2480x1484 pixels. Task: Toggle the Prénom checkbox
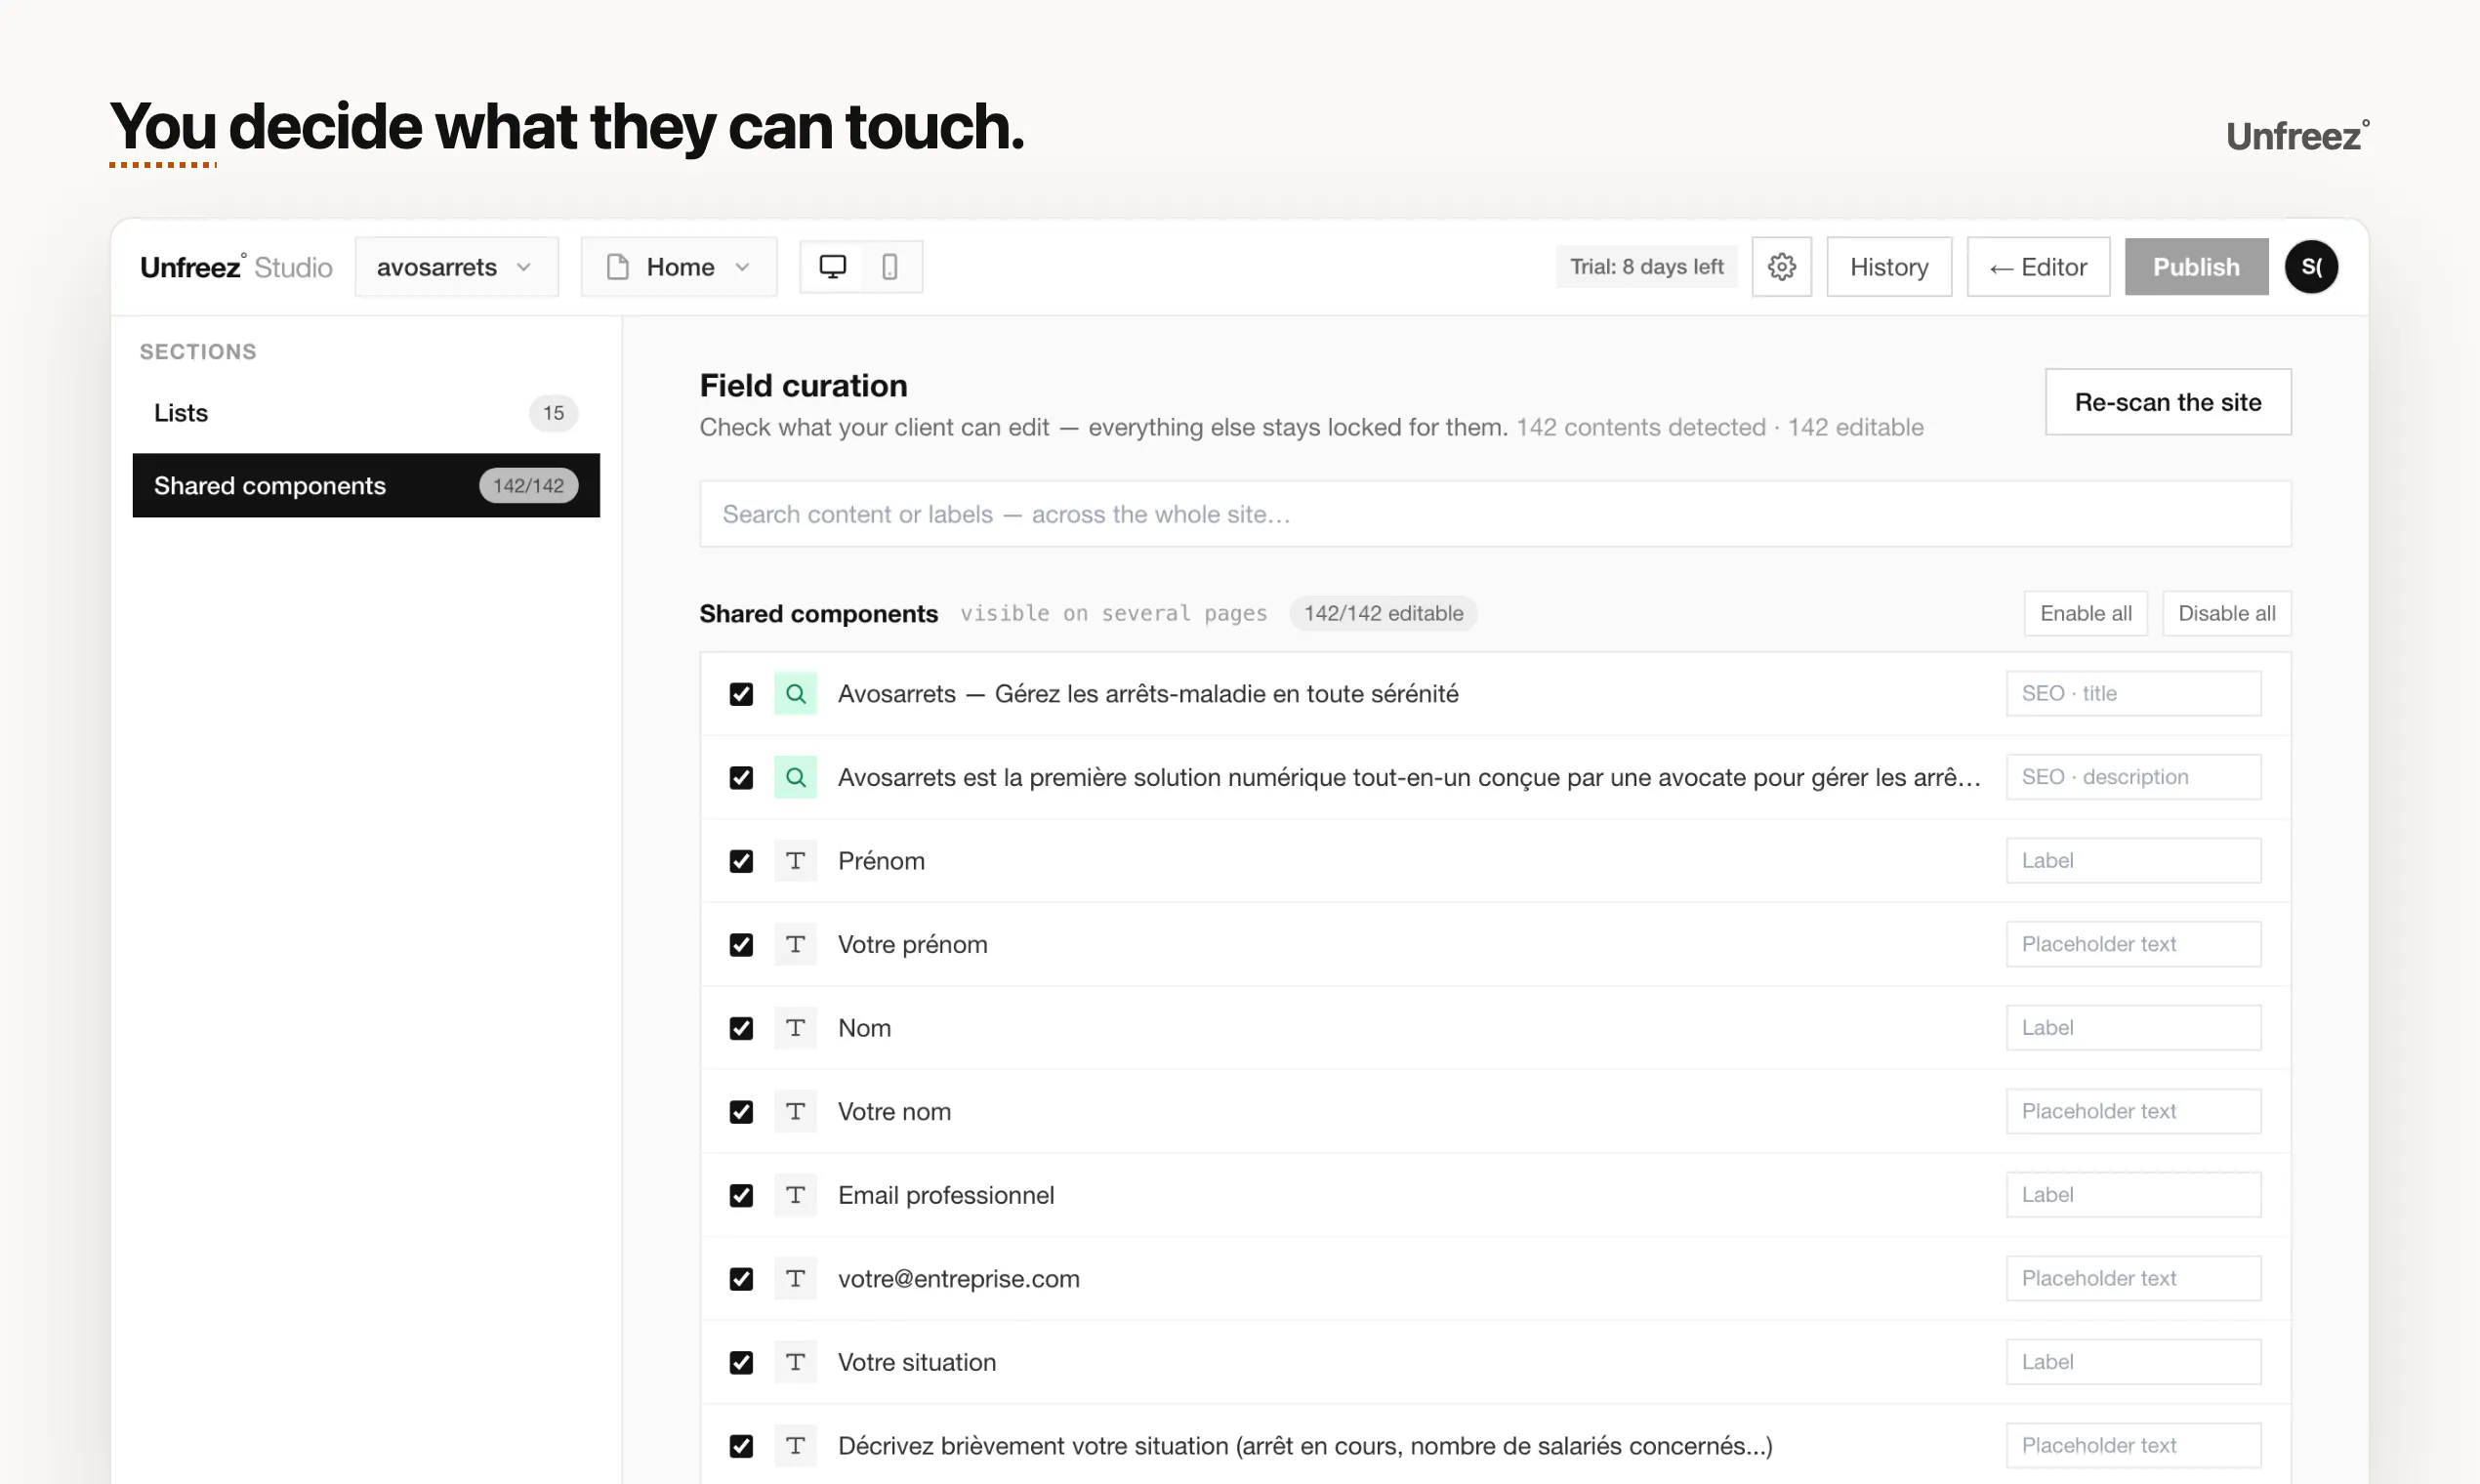[x=741, y=861]
